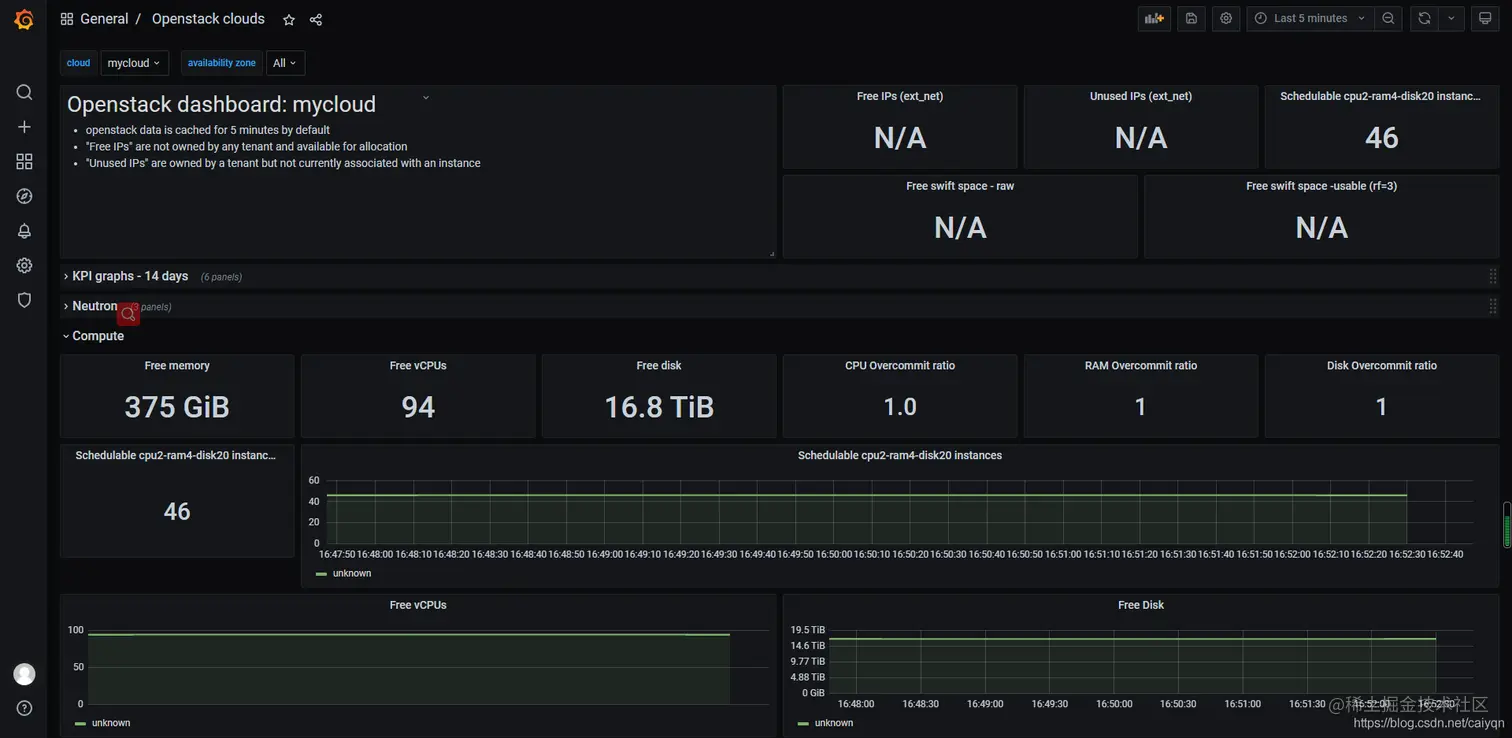Click the Add panel icon
The width and height of the screenshot is (1512, 738).
point(1155,18)
